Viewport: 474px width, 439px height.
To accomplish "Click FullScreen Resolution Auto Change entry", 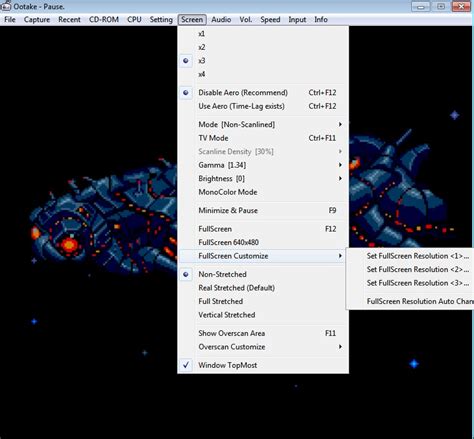I will pyautogui.click(x=411, y=301).
